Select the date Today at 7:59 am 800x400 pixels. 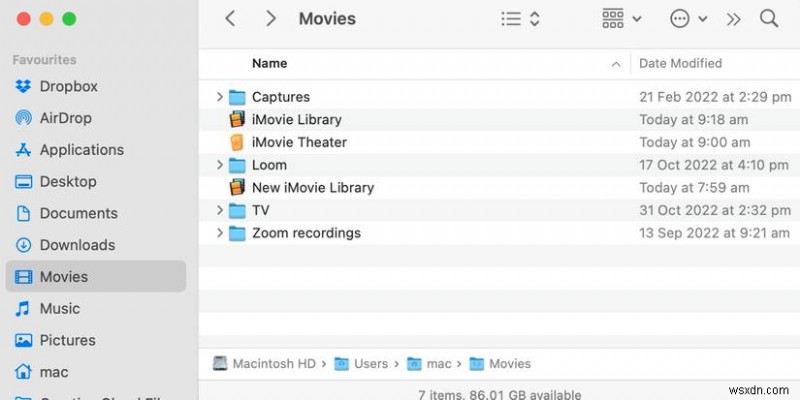694,188
